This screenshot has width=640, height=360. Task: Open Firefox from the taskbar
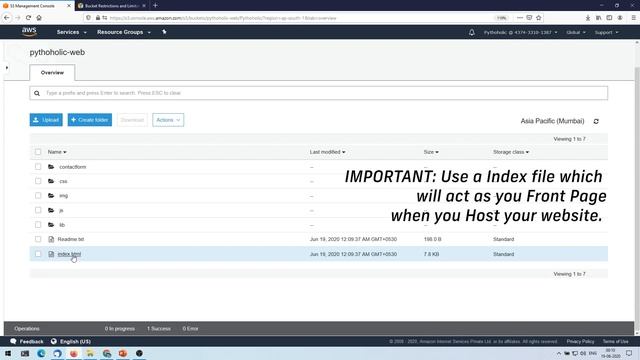coord(73,353)
